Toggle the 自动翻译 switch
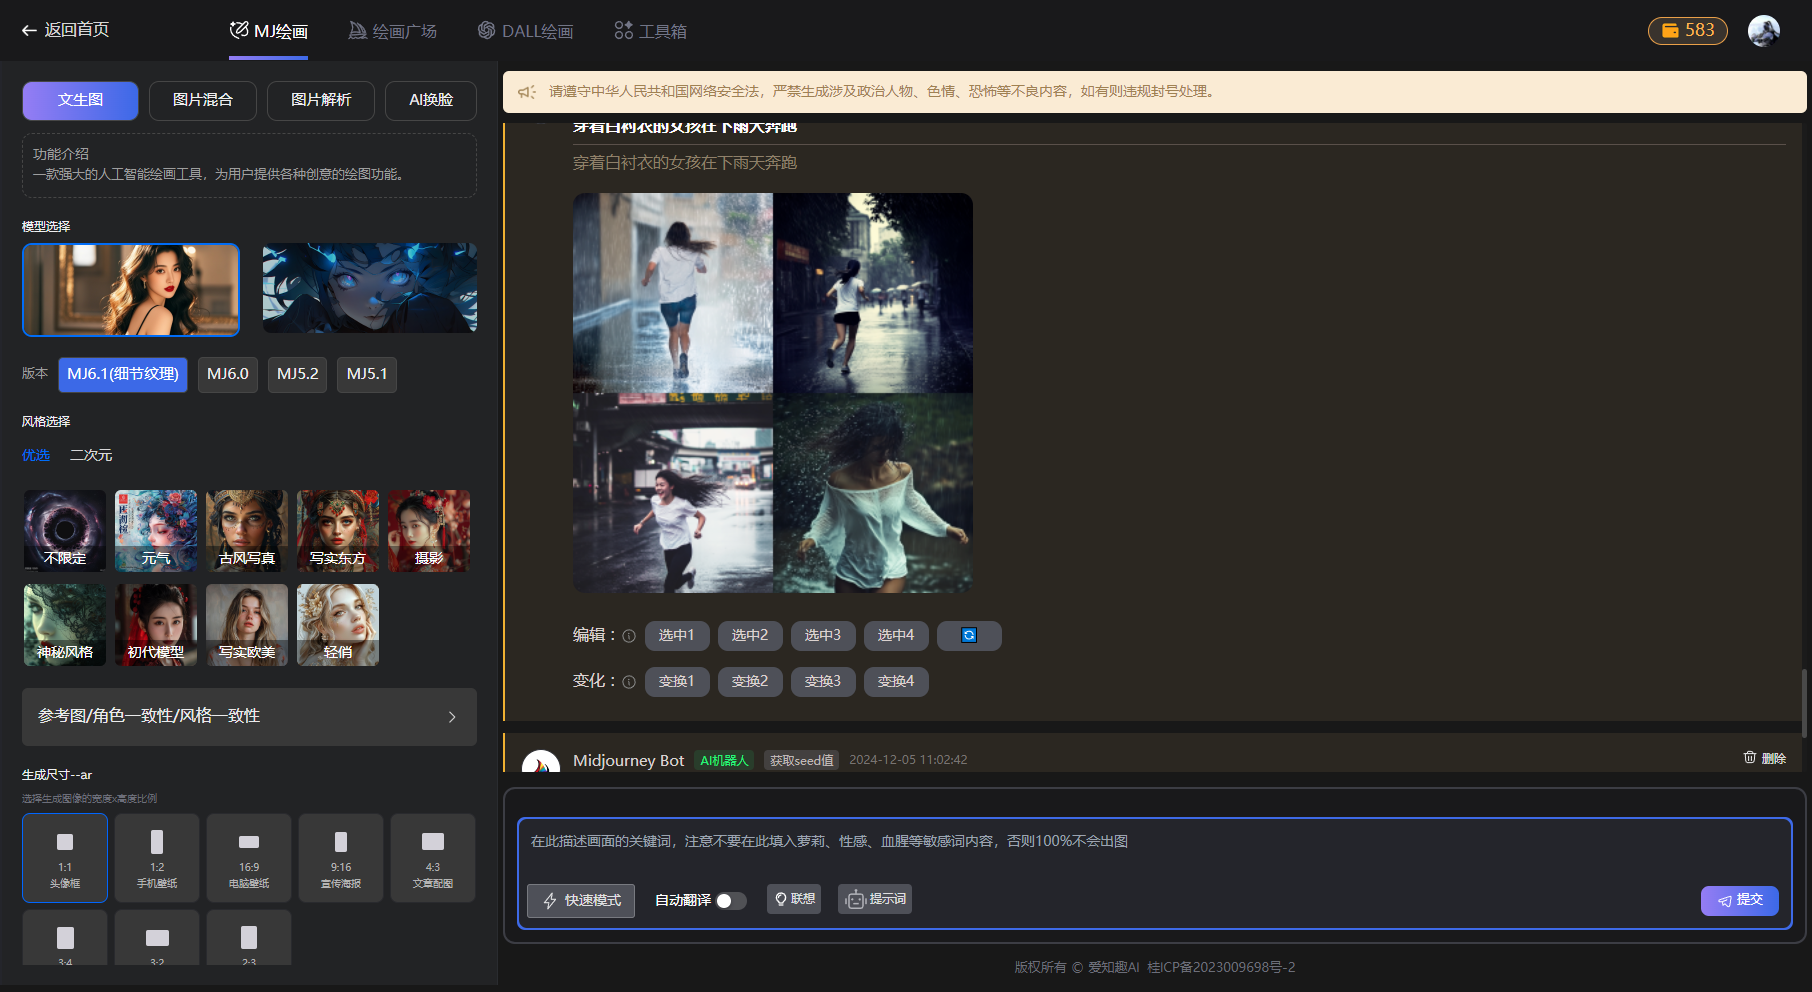Screen dimensions: 1812x992 [731, 901]
